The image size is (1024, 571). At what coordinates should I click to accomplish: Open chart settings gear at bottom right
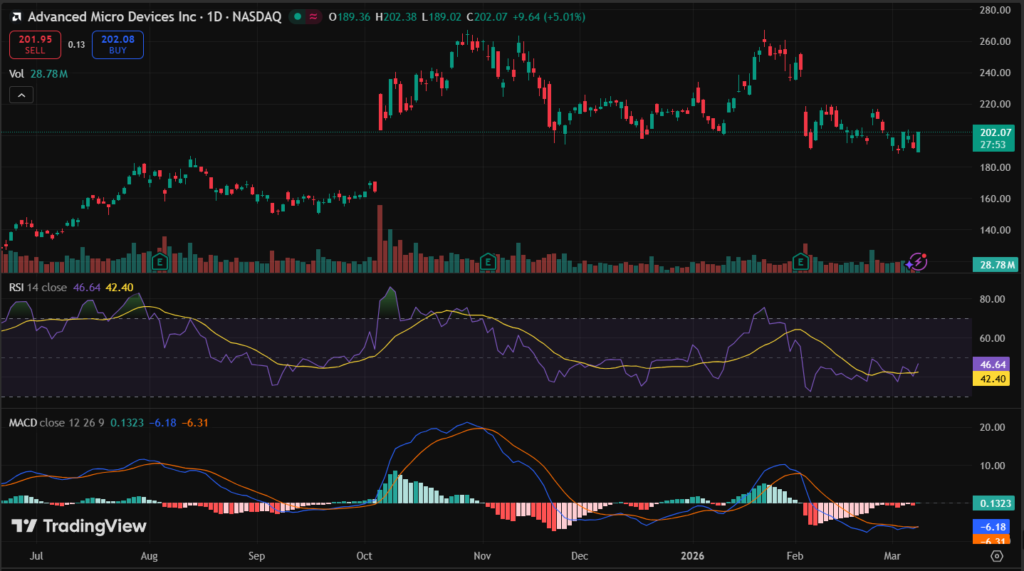coord(996,554)
